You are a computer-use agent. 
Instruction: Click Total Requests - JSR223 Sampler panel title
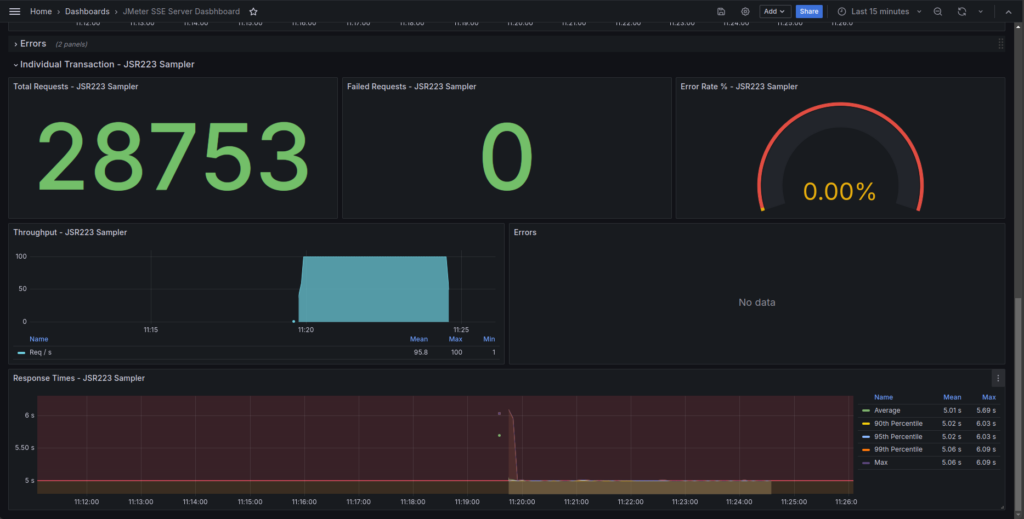click(x=76, y=86)
